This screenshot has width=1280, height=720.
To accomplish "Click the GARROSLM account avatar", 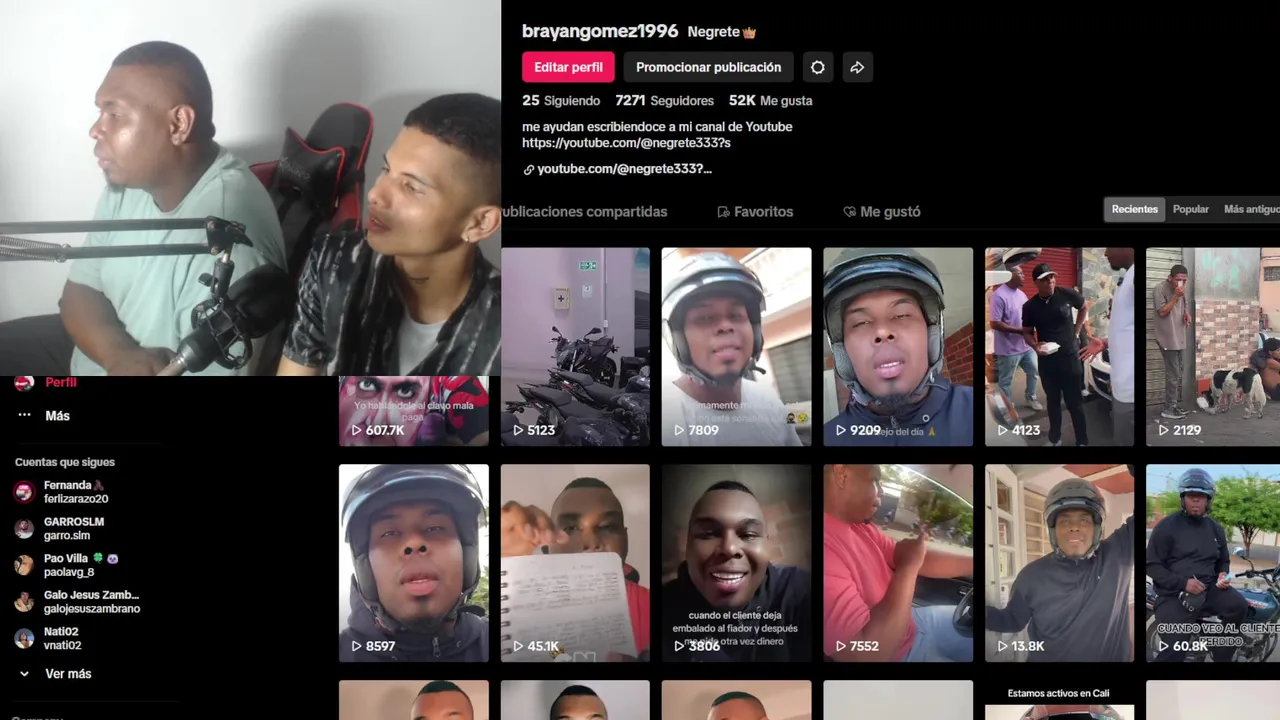I will pyautogui.click(x=25, y=529).
